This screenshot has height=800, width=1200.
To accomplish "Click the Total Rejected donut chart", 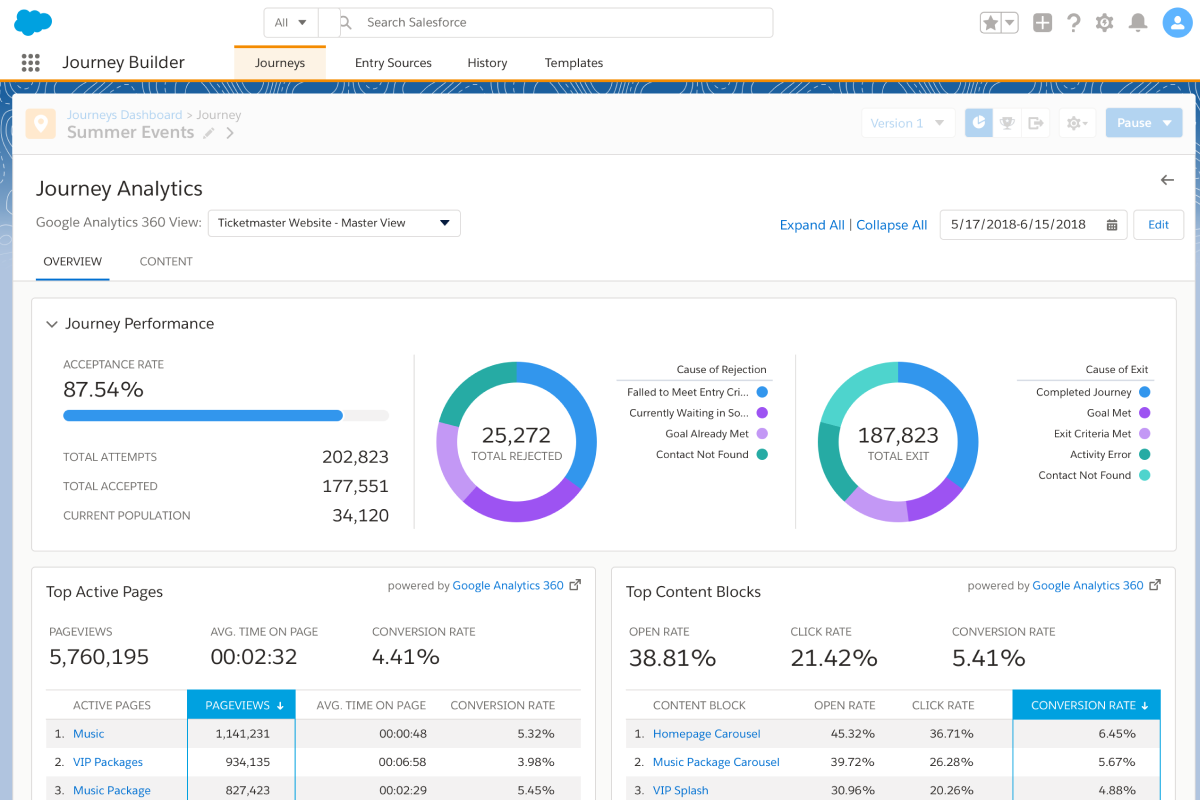I will [x=517, y=442].
